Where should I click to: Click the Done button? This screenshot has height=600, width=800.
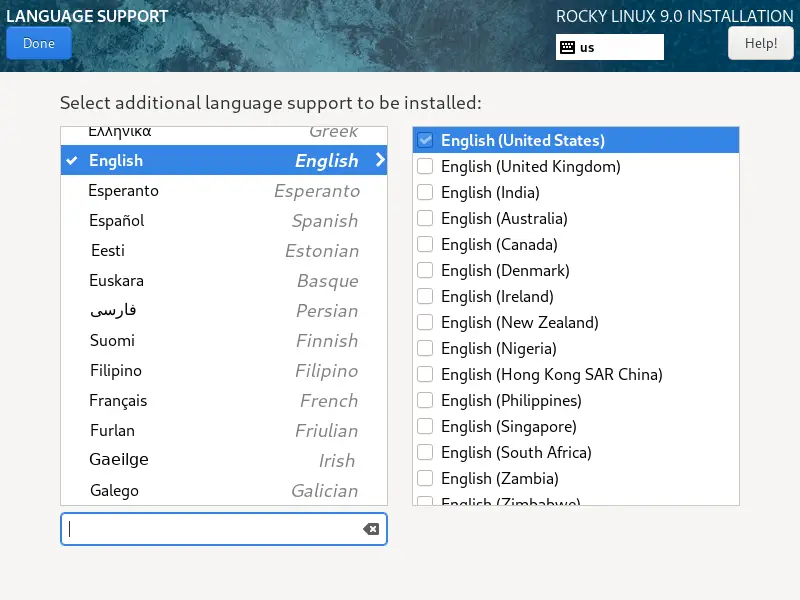tap(39, 43)
